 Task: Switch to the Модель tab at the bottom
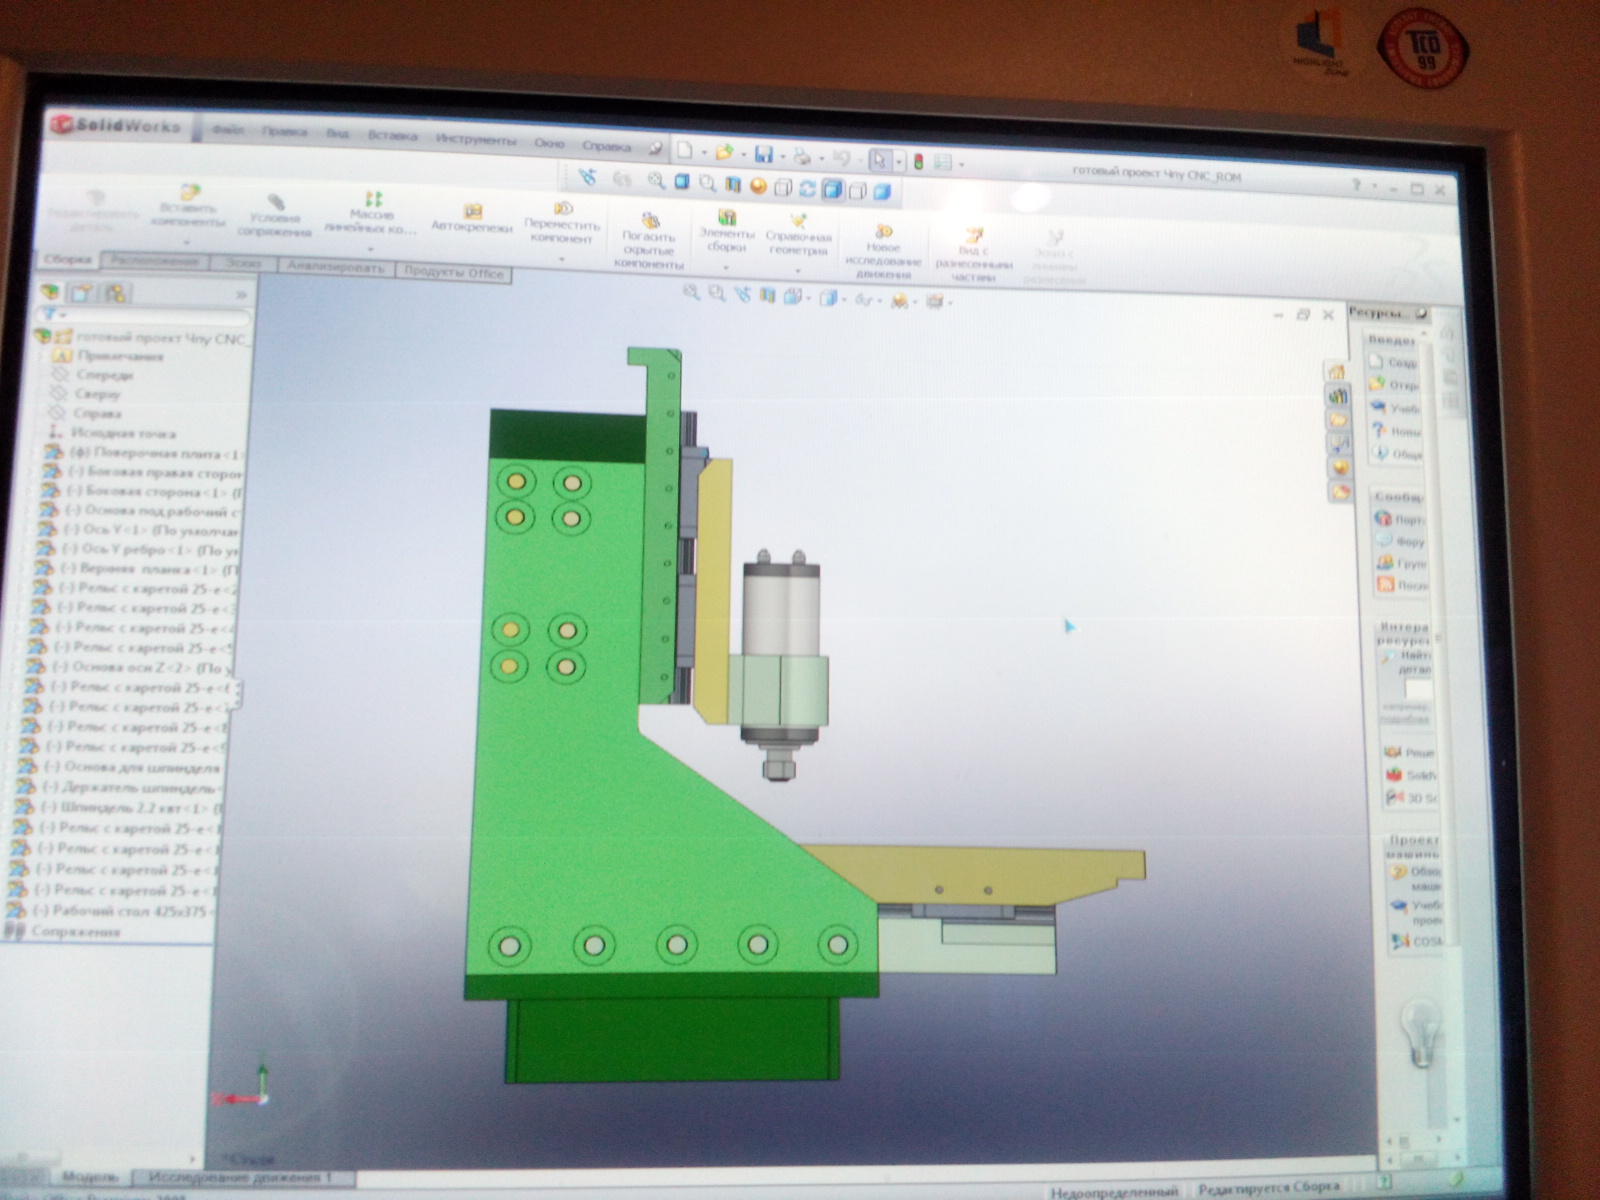tap(90, 1177)
